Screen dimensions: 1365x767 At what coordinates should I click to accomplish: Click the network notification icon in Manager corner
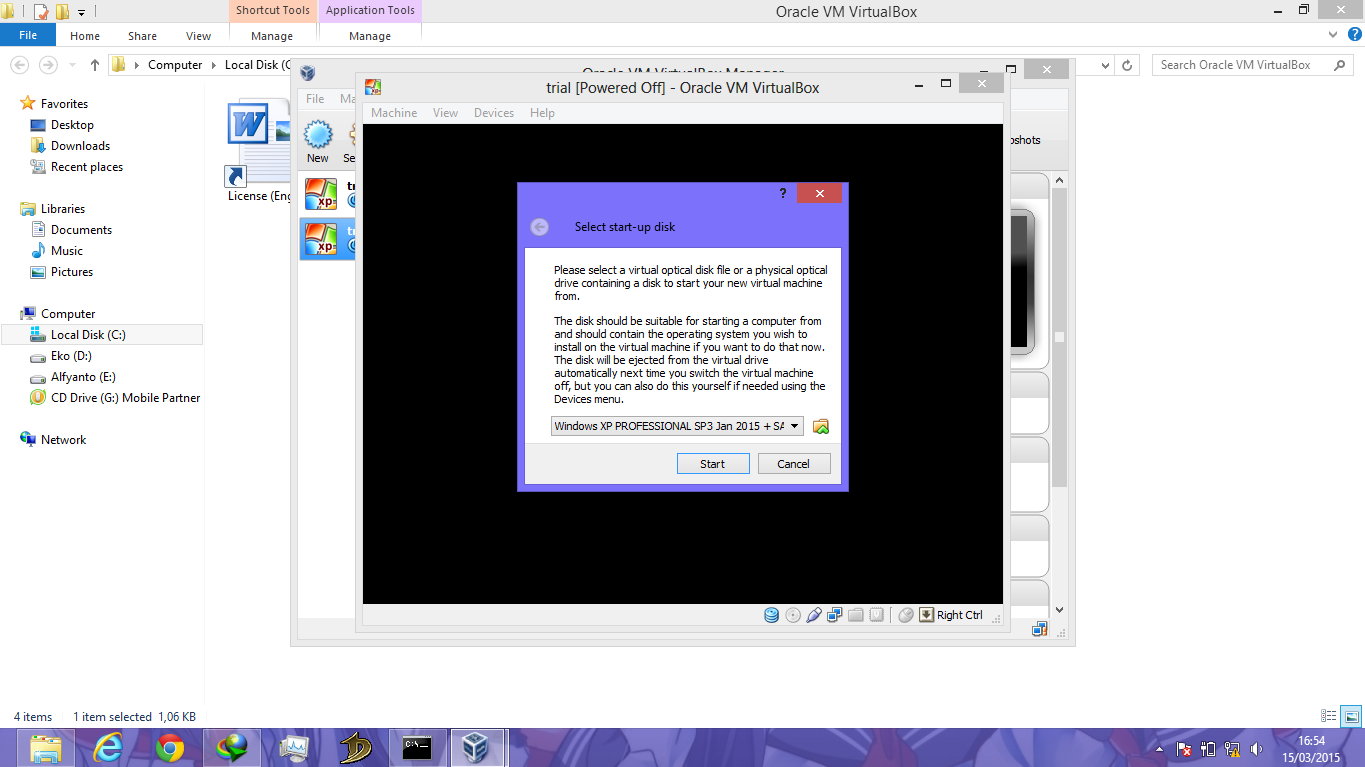click(x=1040, y=629)
